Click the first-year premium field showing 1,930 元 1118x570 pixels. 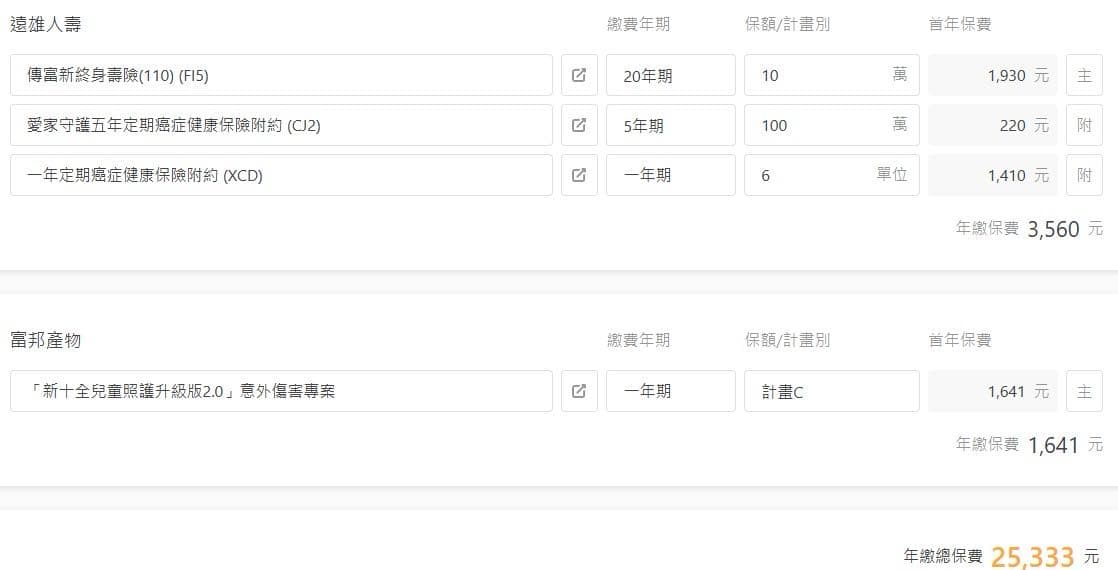(x=992, y=75)
